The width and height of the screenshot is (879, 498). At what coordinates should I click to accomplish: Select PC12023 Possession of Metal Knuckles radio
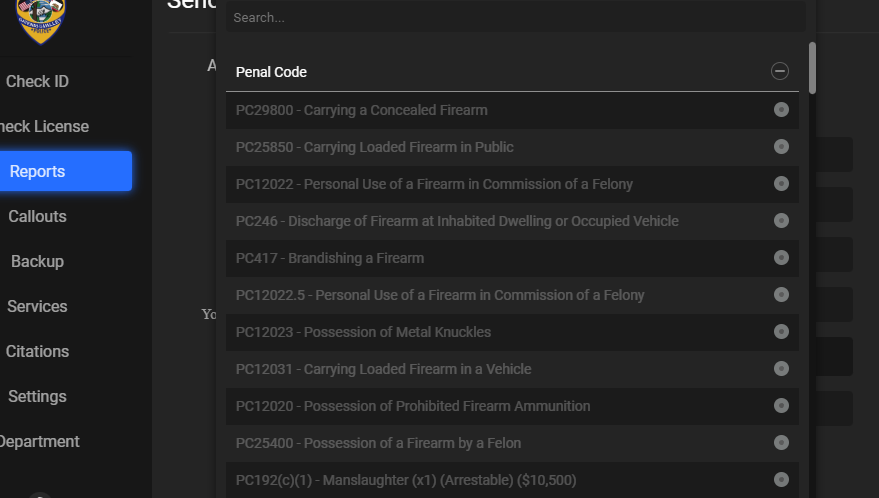(x=781, y=332)
